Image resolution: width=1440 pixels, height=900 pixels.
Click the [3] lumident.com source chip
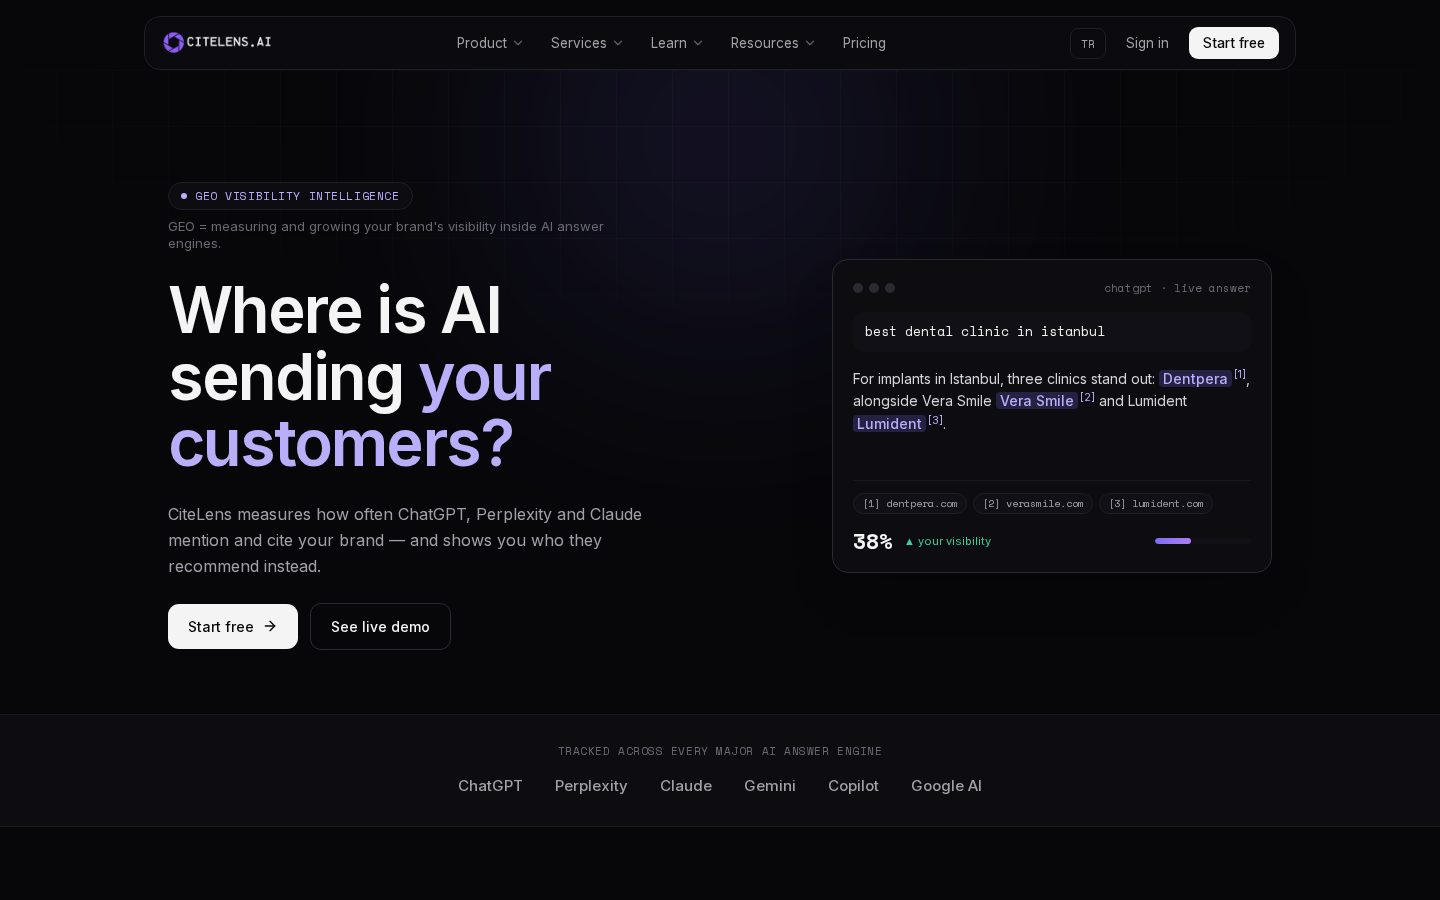(1156, 504)
